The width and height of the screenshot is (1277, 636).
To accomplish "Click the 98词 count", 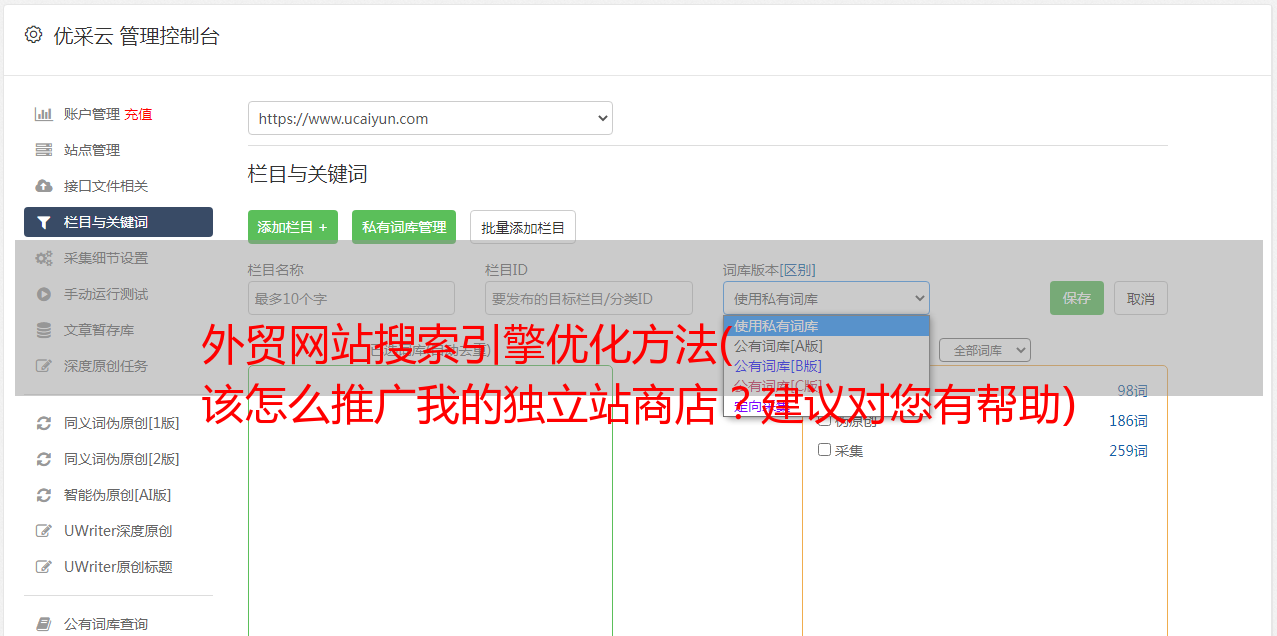I will (1132, 391).
